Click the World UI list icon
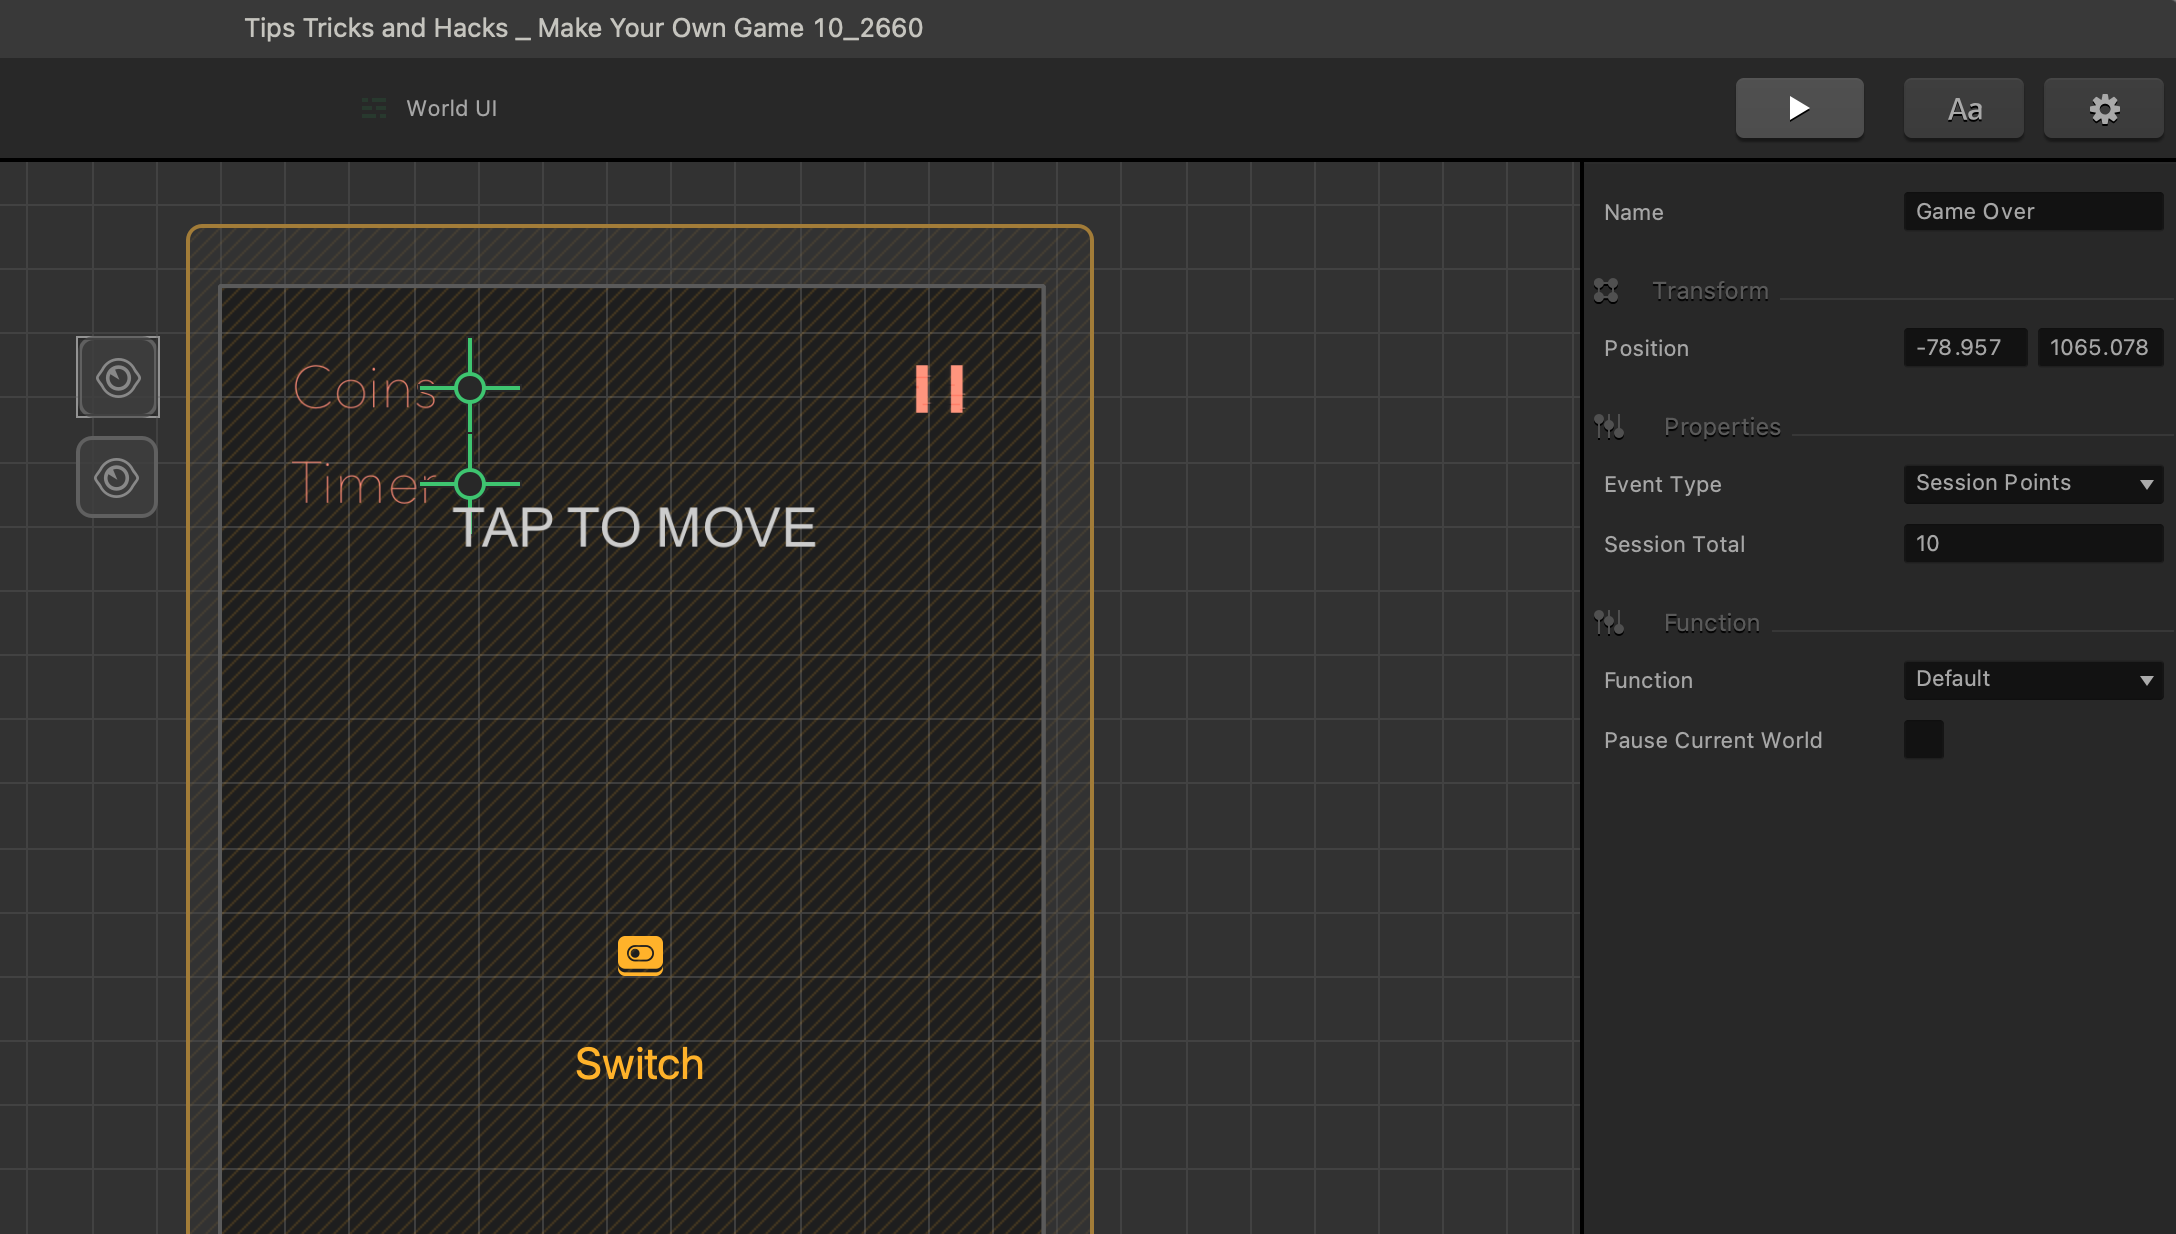 [x=373, y=108]
